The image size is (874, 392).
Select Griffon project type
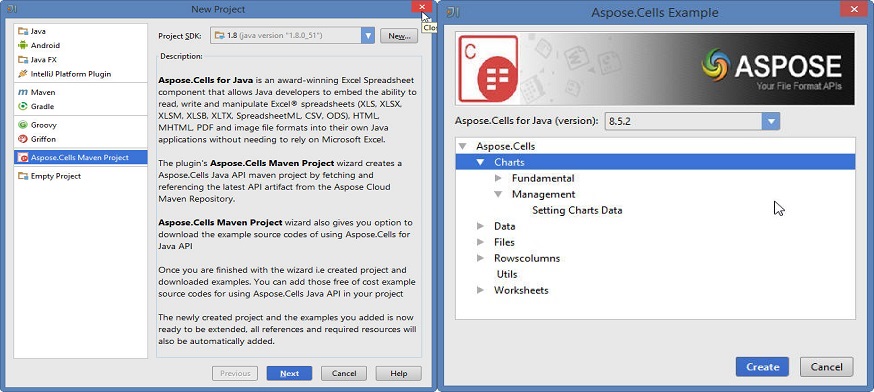pyautogui.click(x=81, y=139)
